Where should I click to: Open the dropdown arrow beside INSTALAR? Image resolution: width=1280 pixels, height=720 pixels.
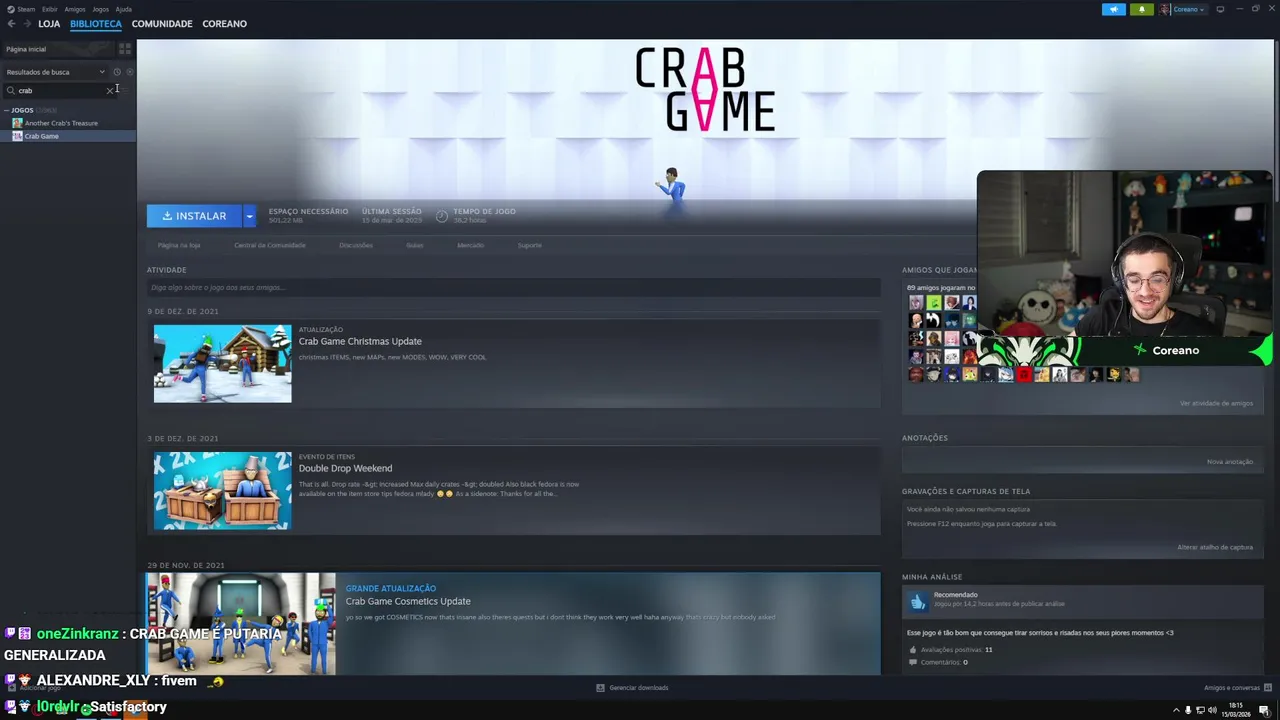pos(249,216)
